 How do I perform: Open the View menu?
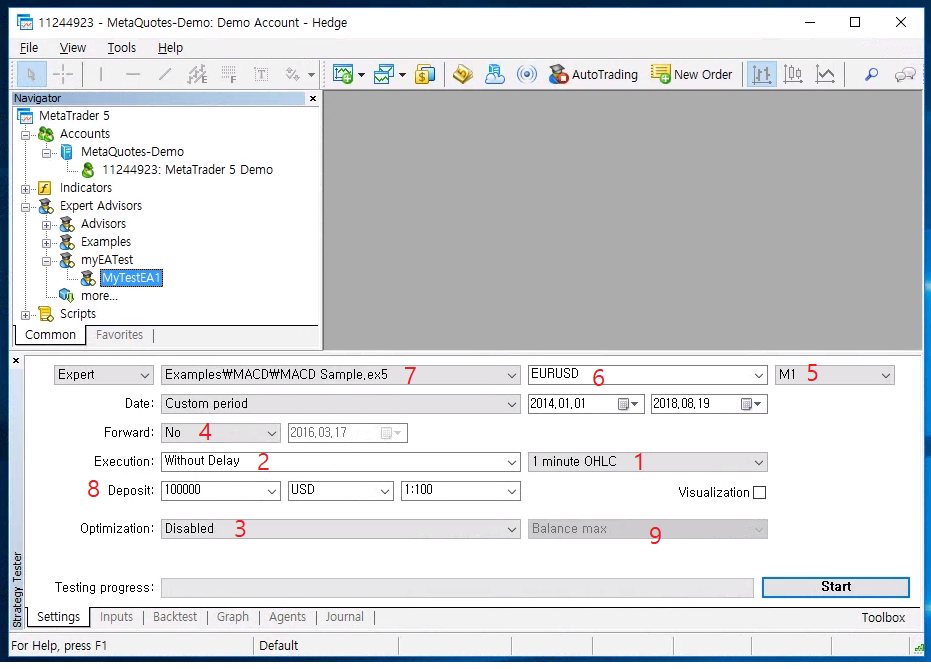pyautogui.click(x=72, y=48)
